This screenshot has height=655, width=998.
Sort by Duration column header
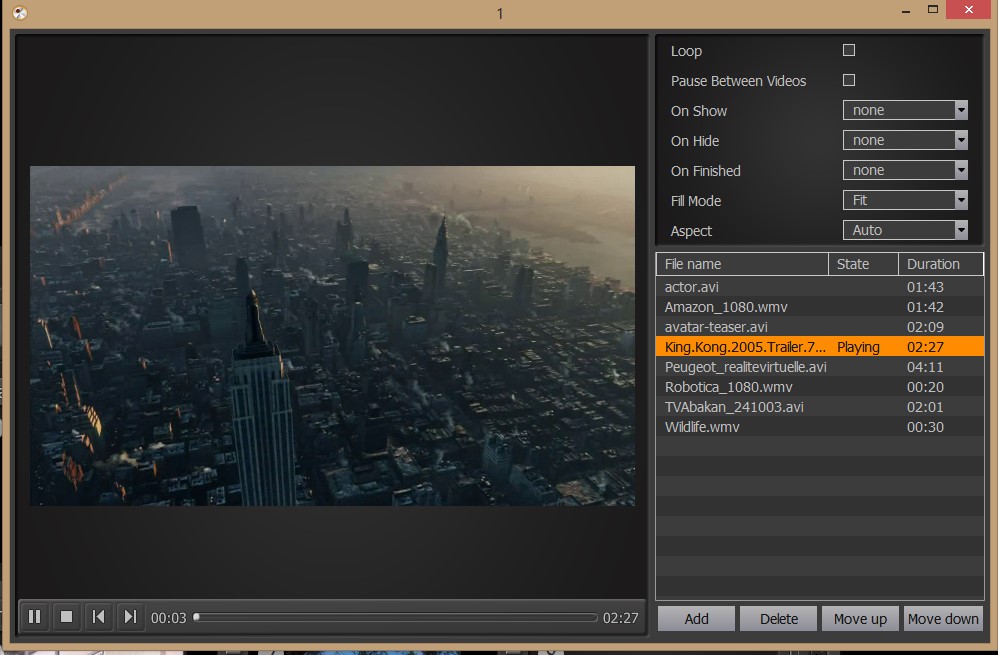point(941,264)
